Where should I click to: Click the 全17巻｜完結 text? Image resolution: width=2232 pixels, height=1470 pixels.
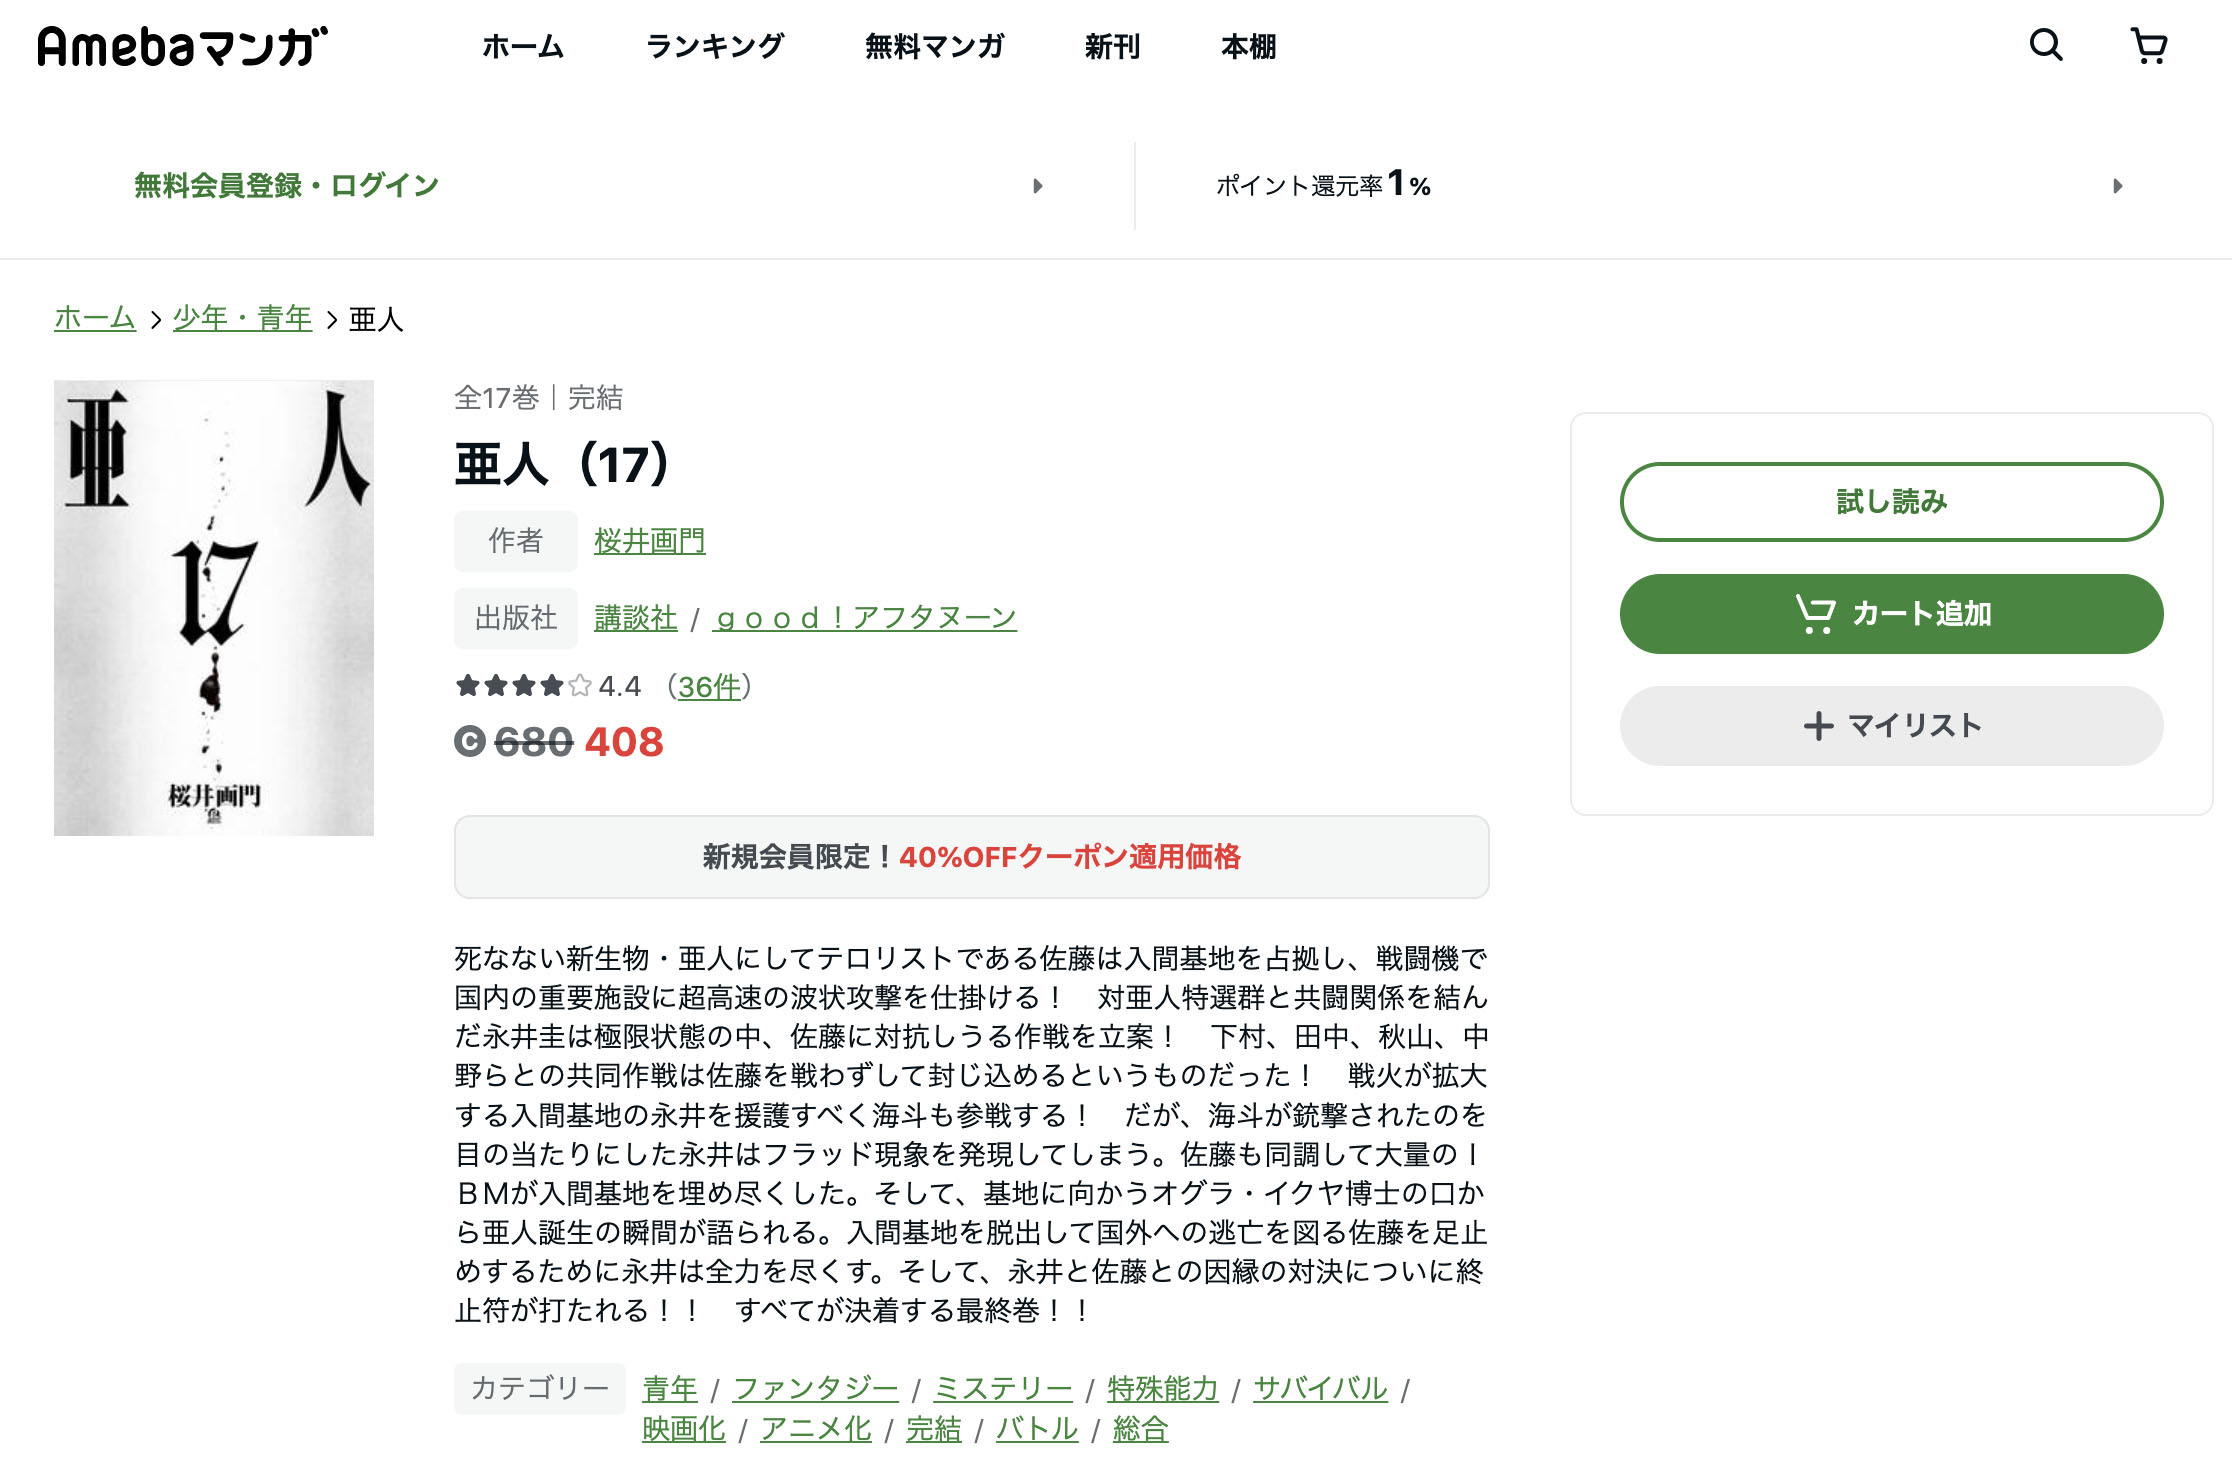(538, 398)
